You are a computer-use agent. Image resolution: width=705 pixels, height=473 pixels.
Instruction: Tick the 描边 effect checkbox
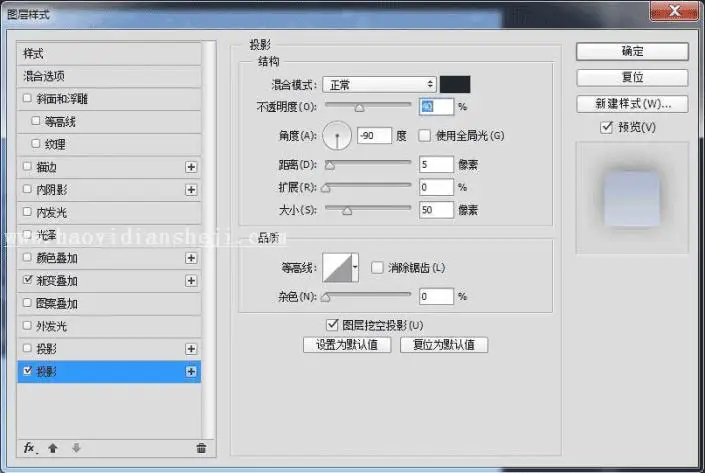pyautogui.click(x=27, y=166)
